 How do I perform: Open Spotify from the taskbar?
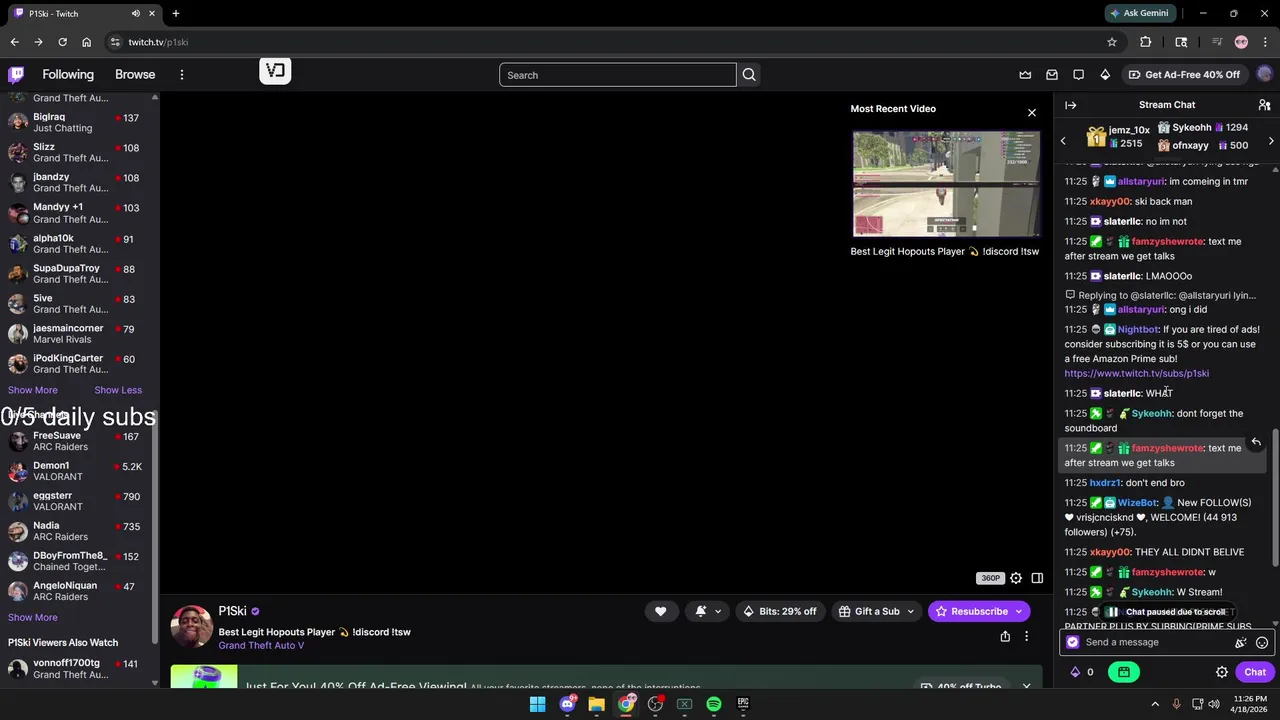tap(713, 704)
